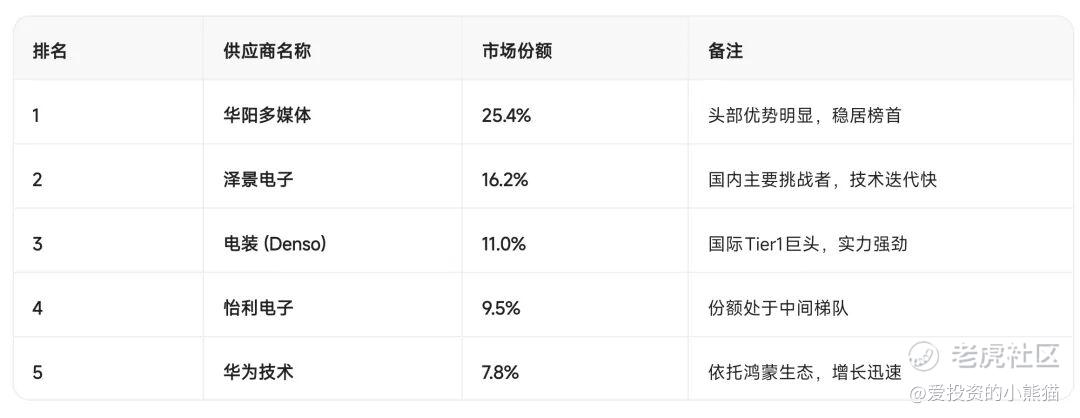1080x418 pixels.
Task: Click the 老虎社区 watermark text
Action: pyautogui.click(x=1003, y=354)
